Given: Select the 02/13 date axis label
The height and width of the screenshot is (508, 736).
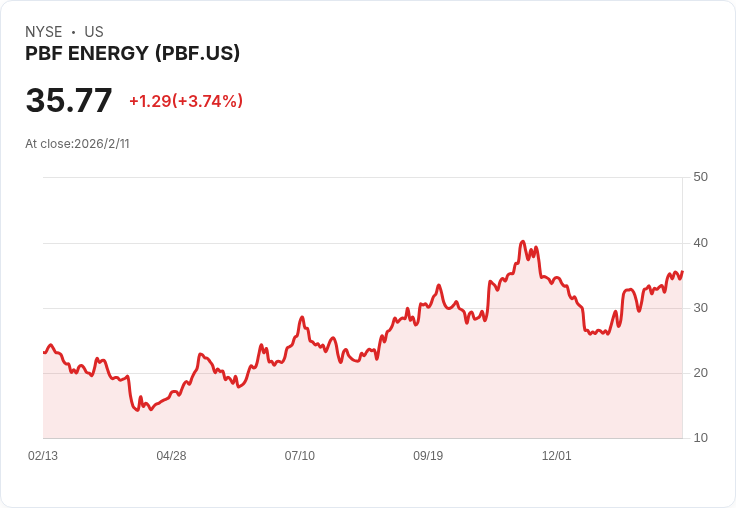Looking at the screenshot, I should [x=43, y=455].
